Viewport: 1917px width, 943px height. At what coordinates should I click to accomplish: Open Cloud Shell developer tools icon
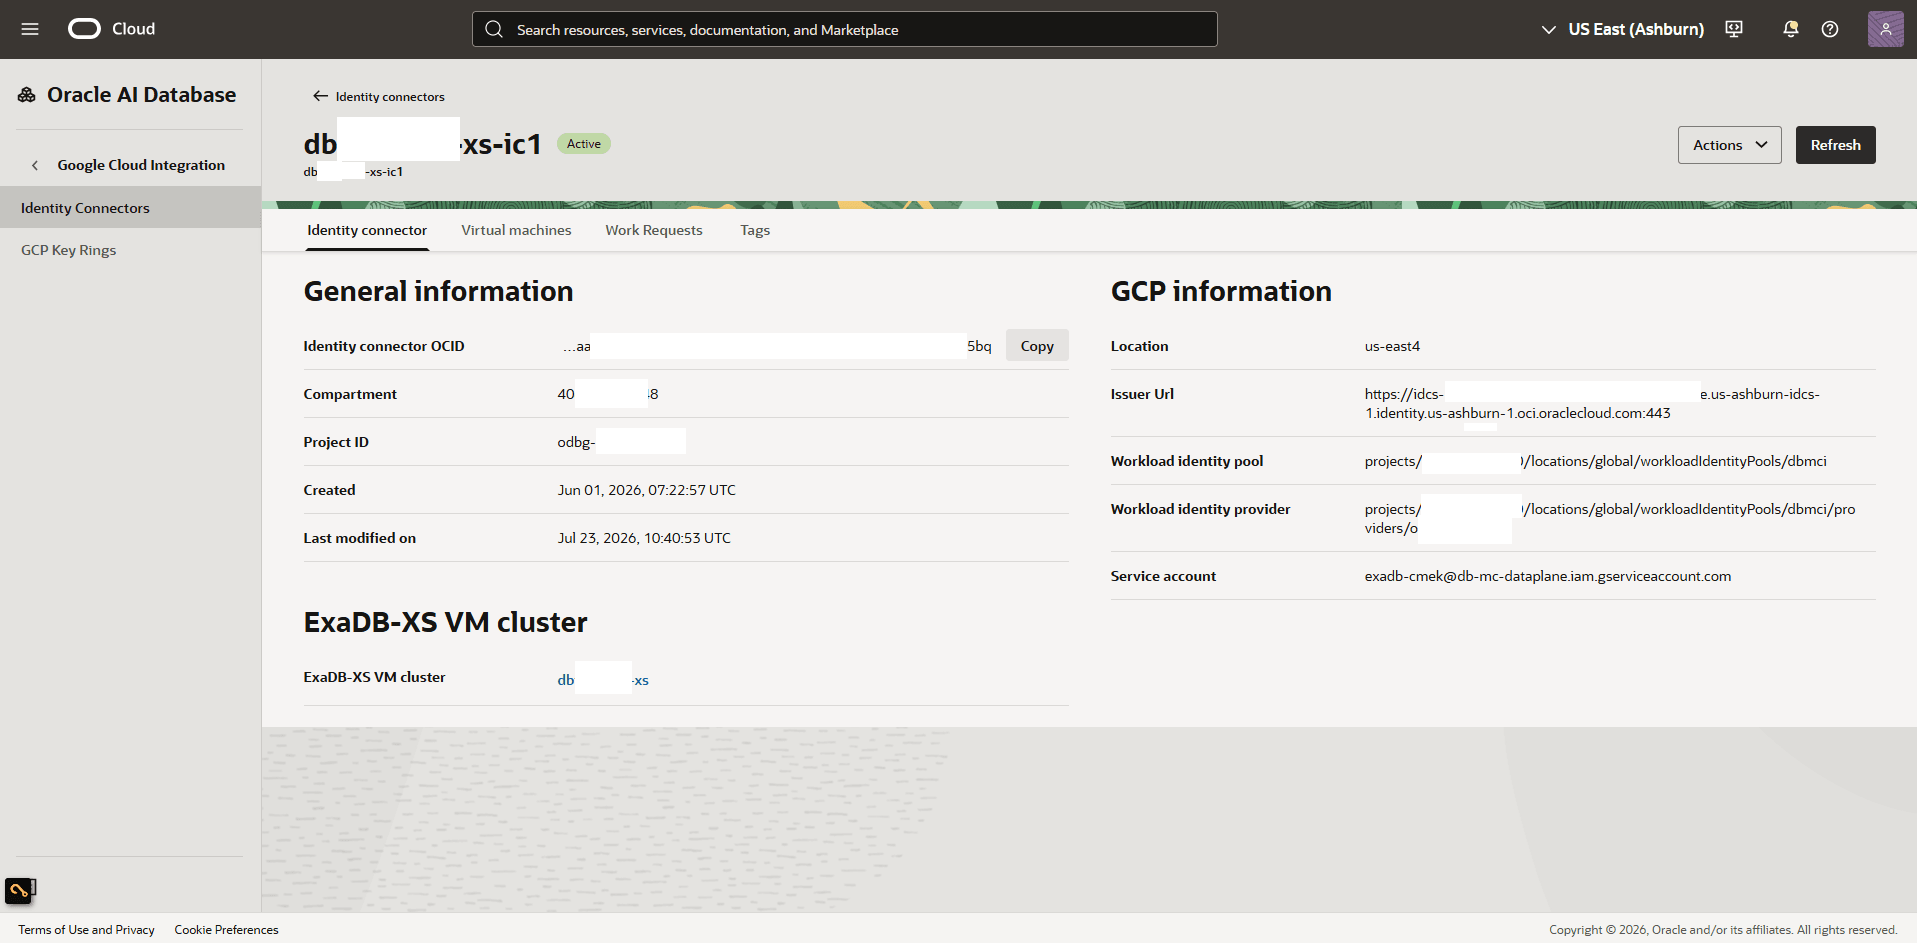click(1734, 29)
